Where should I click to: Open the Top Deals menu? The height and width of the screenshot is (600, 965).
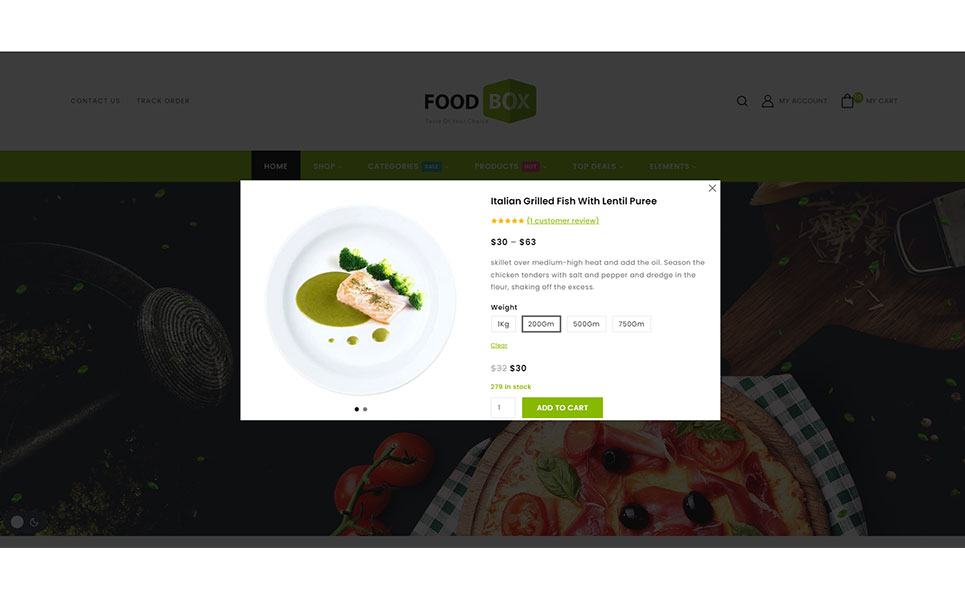click(x=598, y=167)
